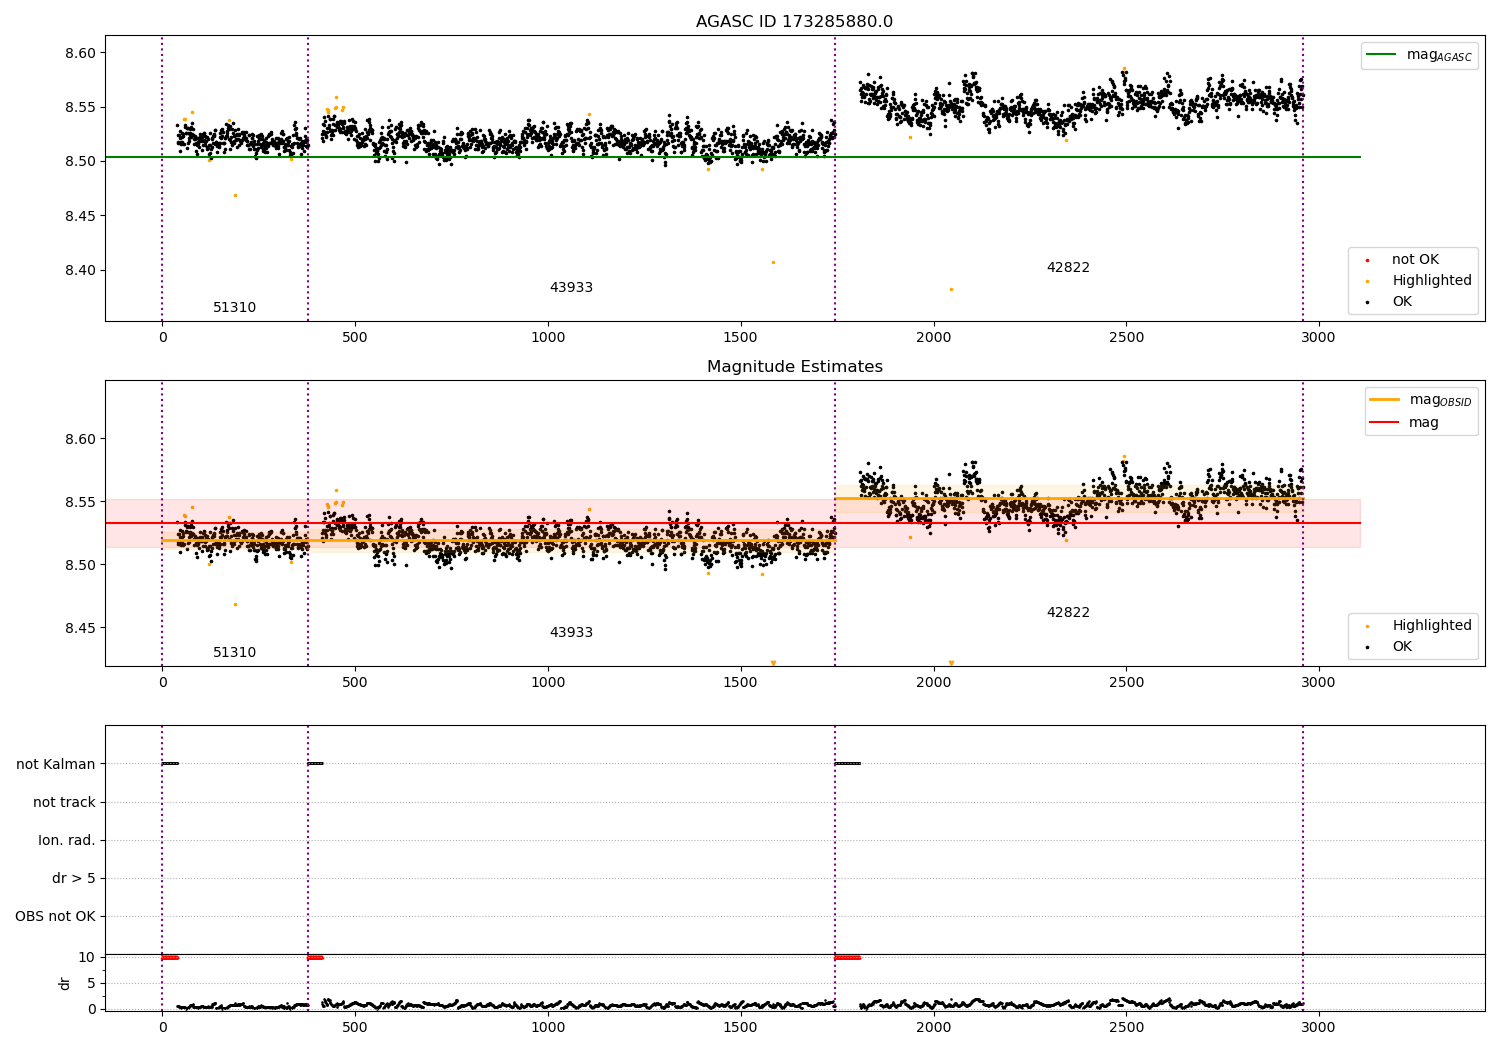The height and width of the screenshot is (1050, 1500).
Task: Click the 'not OK' legend entry in top plot
Action: (x=1402, y=260)
